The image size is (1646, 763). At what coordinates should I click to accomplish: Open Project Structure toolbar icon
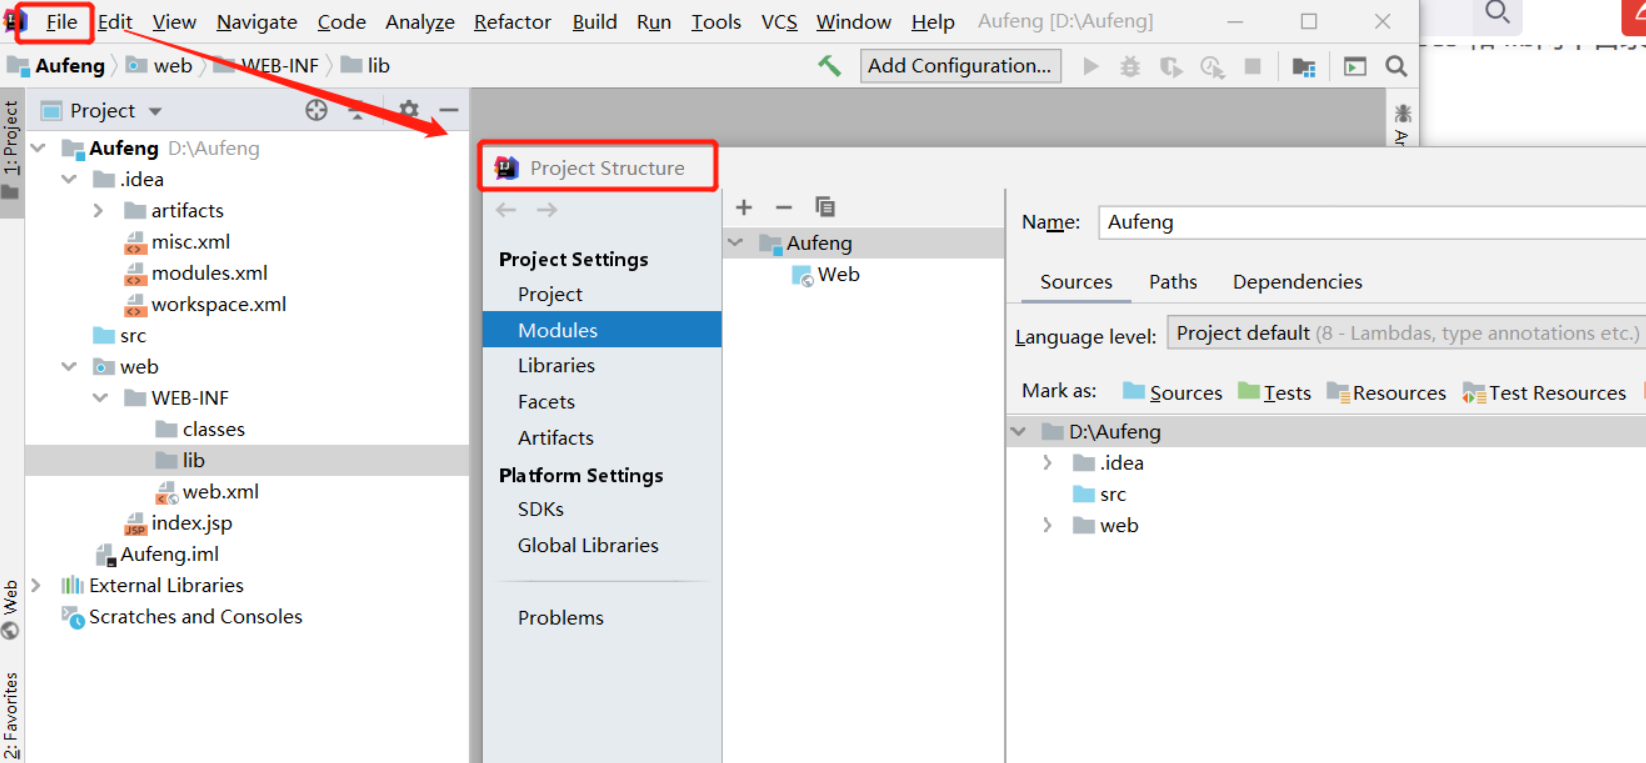(x=1303, y=67)
